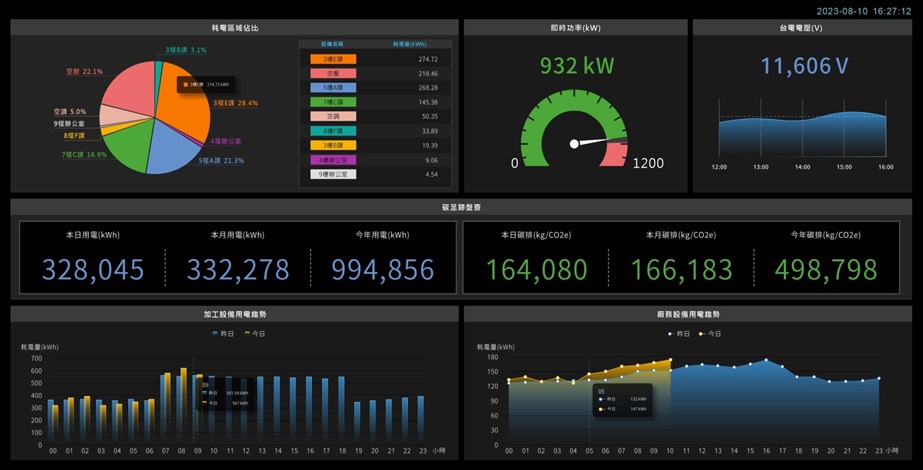Toggle 昨日 legend in 加工設備用電趨勢 chart

click(x=223, y=334)
